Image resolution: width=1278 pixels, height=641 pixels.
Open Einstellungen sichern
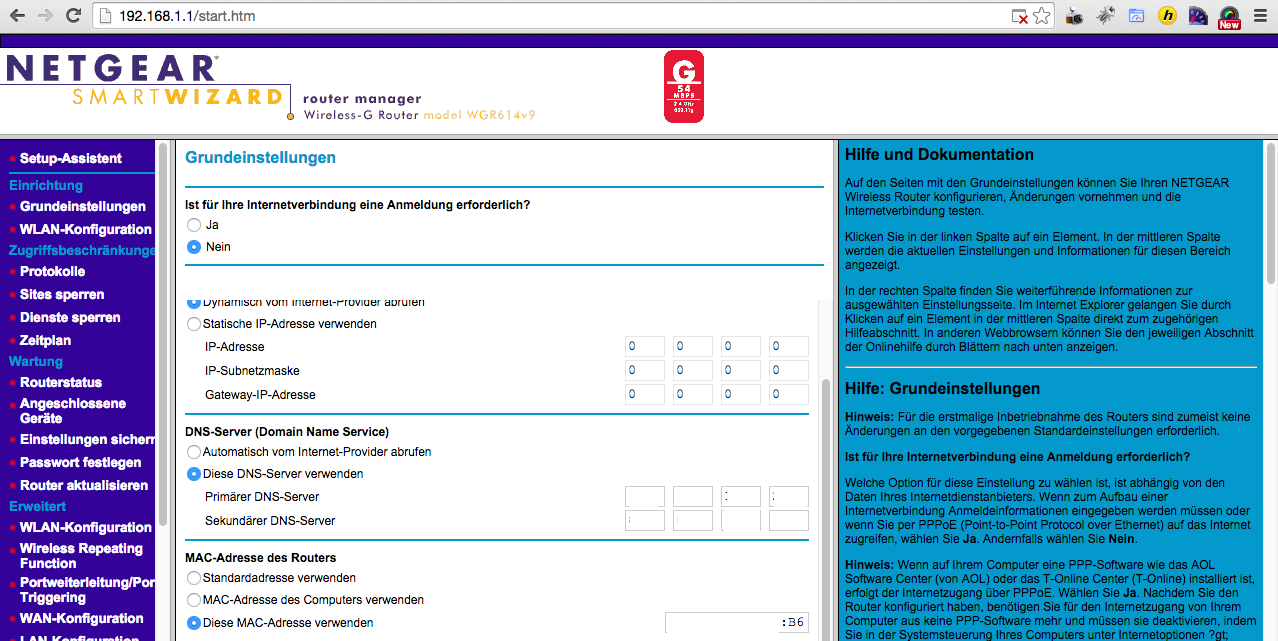pyautogui.click(x=88, y=439)
